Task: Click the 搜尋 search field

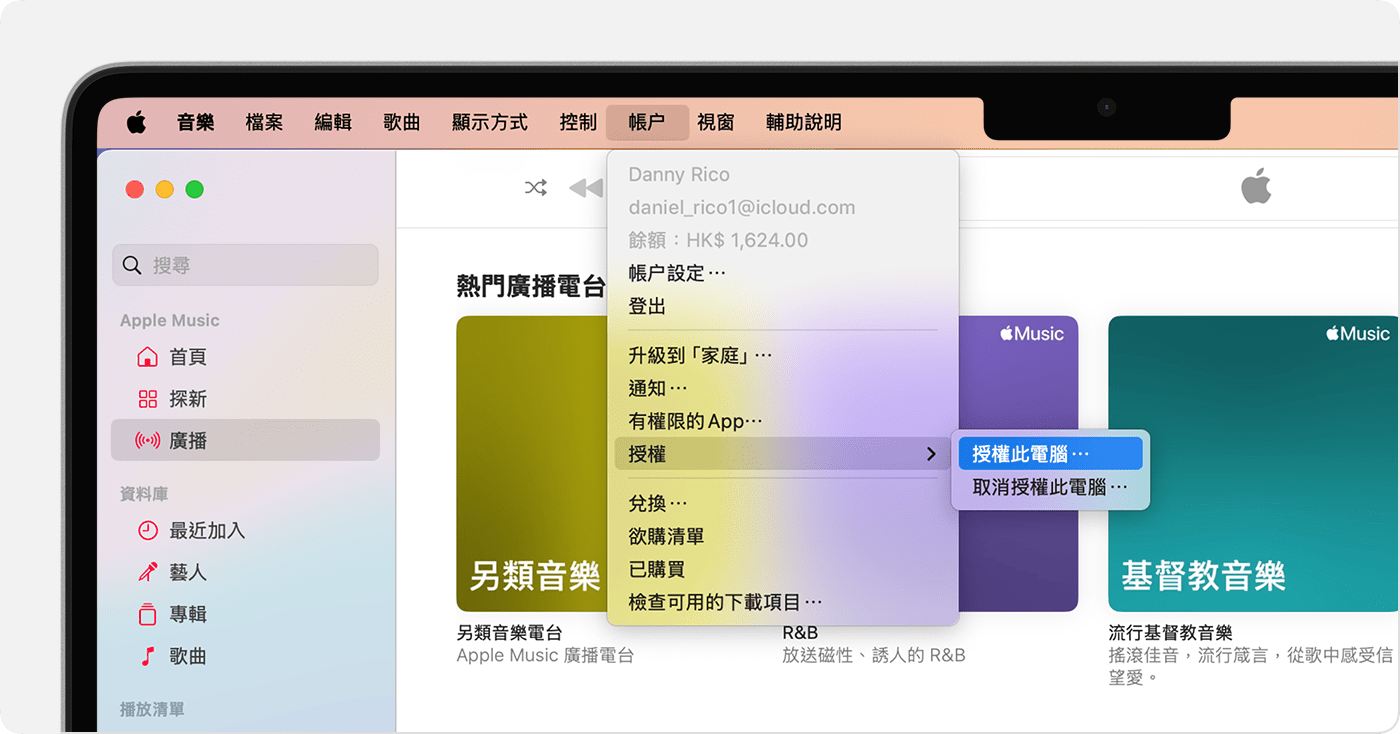Action: (245, 265)
